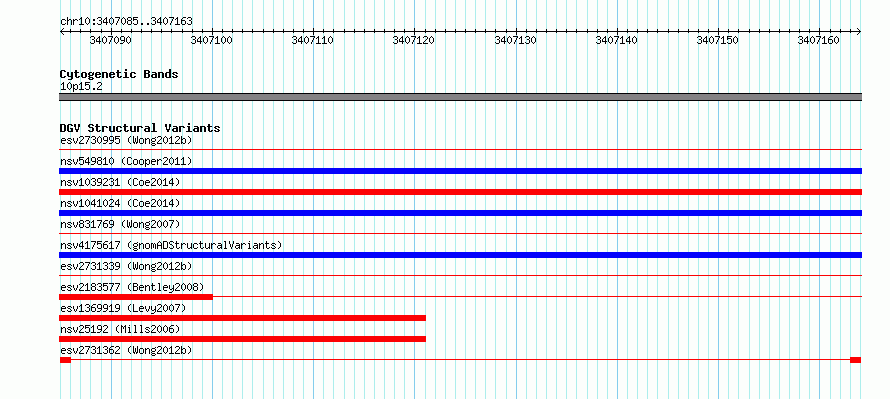This screenshot has height=399, width=890.
Task: Click the left red end block of esv2731362
Action: pos(65,360)
